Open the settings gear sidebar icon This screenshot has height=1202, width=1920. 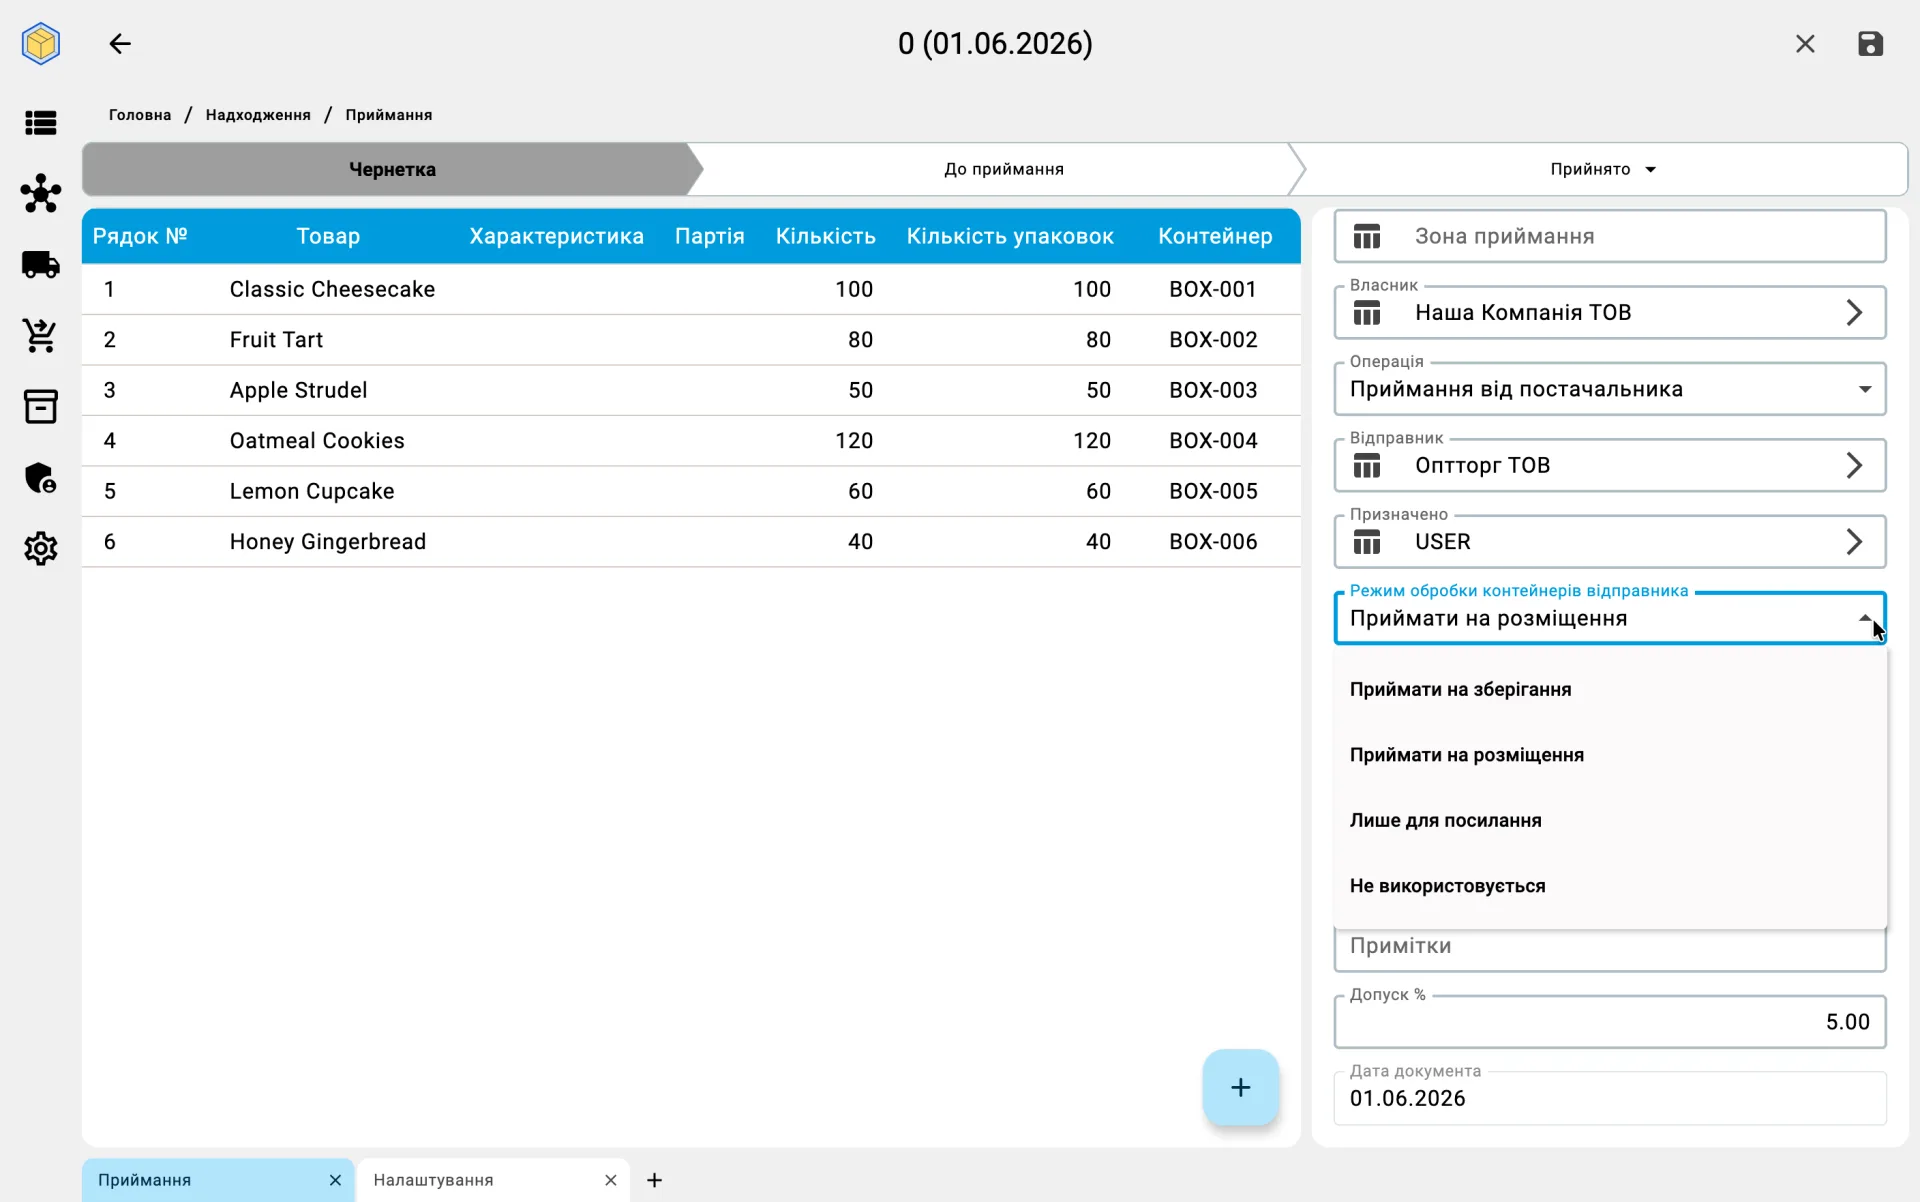click(x=41, y=549)
